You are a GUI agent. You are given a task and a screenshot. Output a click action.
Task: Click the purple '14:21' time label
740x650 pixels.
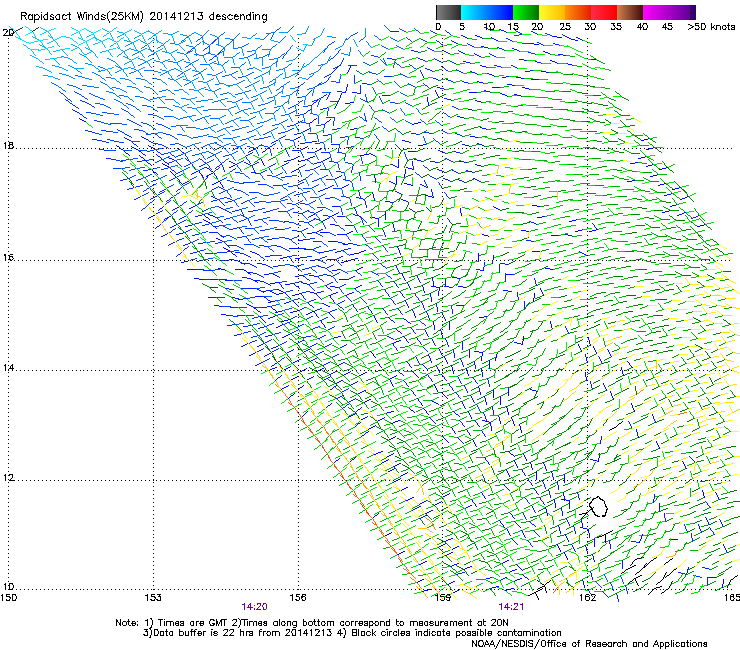511,607
